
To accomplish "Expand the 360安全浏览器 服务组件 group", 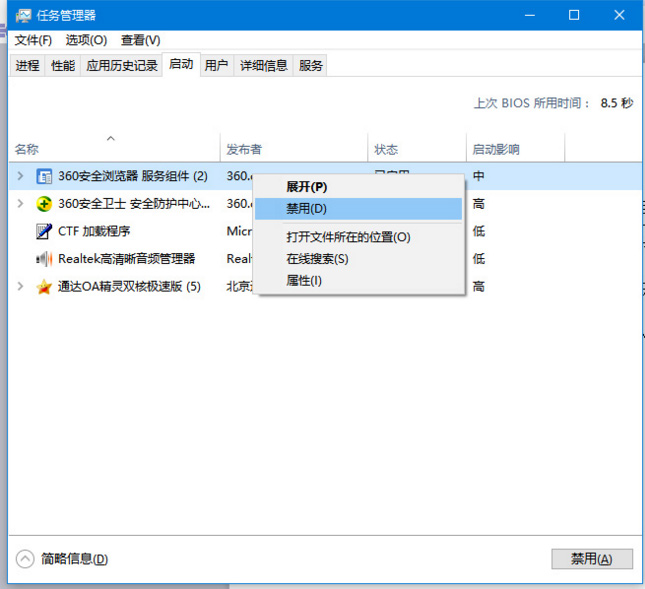I will point(20,176).
